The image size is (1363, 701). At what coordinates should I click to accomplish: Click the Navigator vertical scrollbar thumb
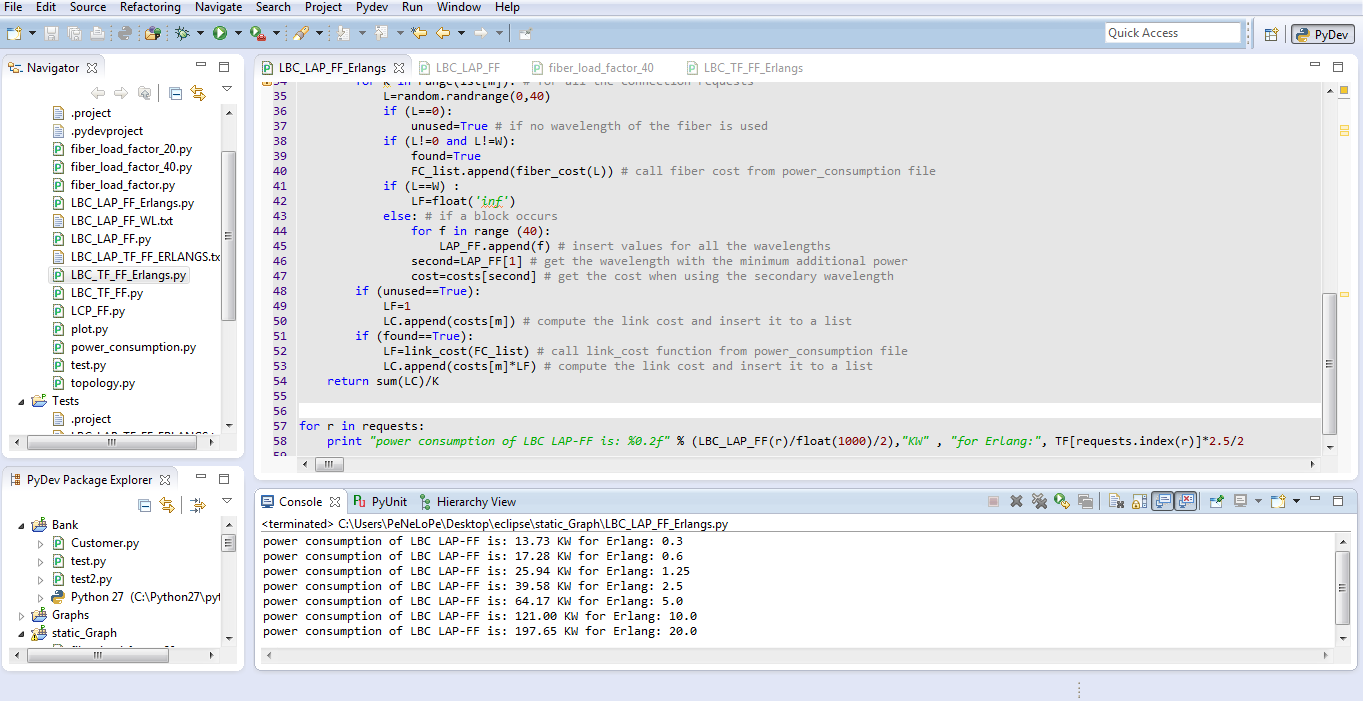point(228,236)
